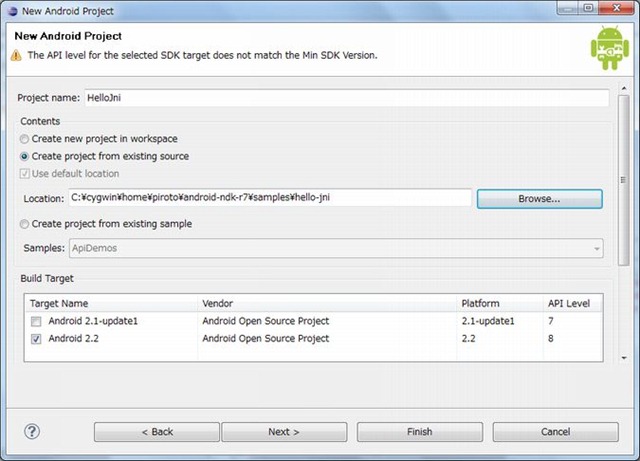Click the window icon in title bar
Screen dimensions: 640x461
click(x=11, y=10)
